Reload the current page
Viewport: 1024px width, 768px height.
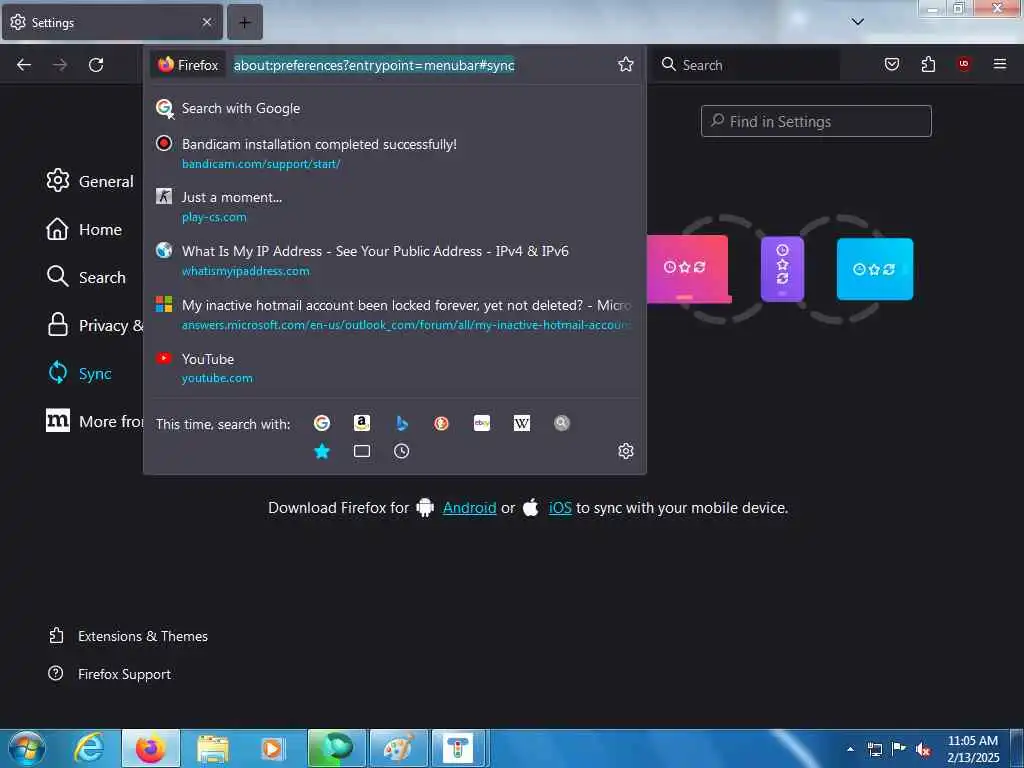click(96, 65)
